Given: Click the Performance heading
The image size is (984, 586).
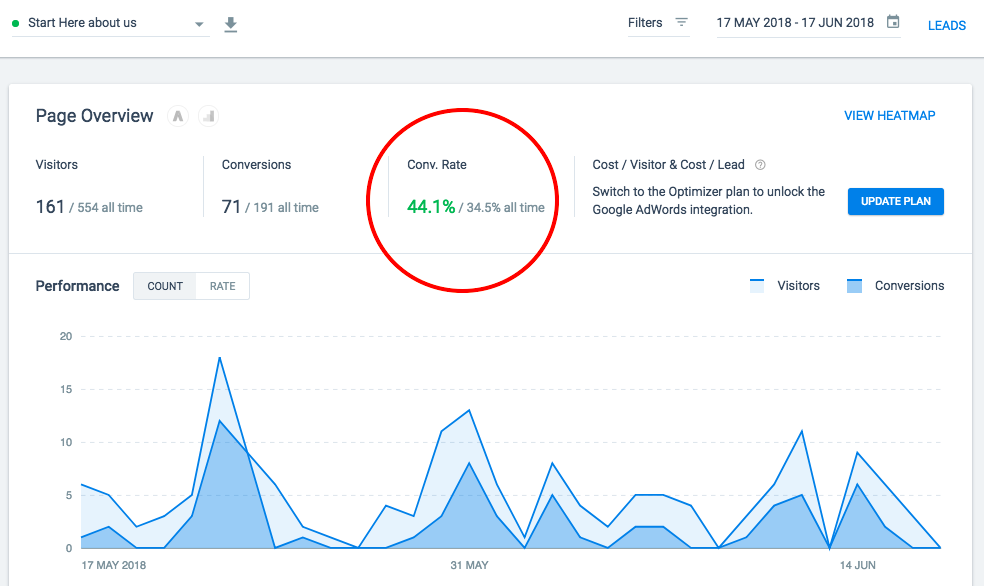Looking at the screenshot, I should (x=77, y=286).
